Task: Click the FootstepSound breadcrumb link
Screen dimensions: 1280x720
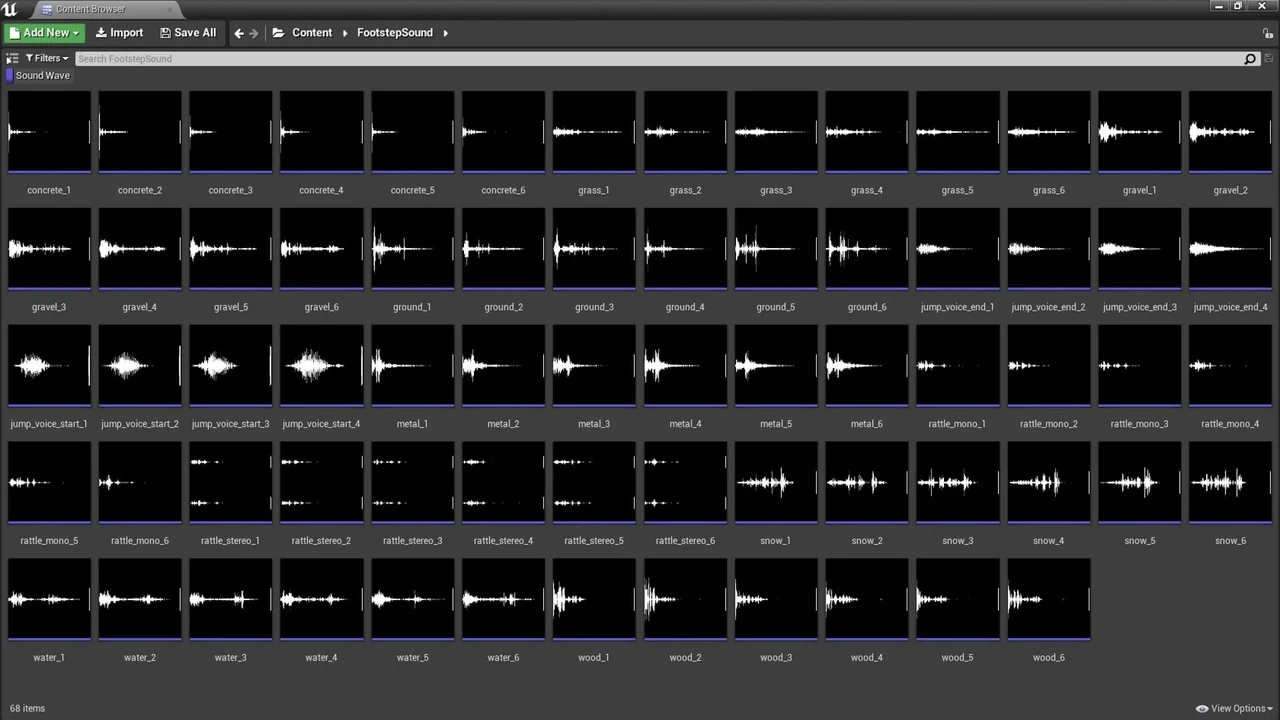Action: [394, 32]
